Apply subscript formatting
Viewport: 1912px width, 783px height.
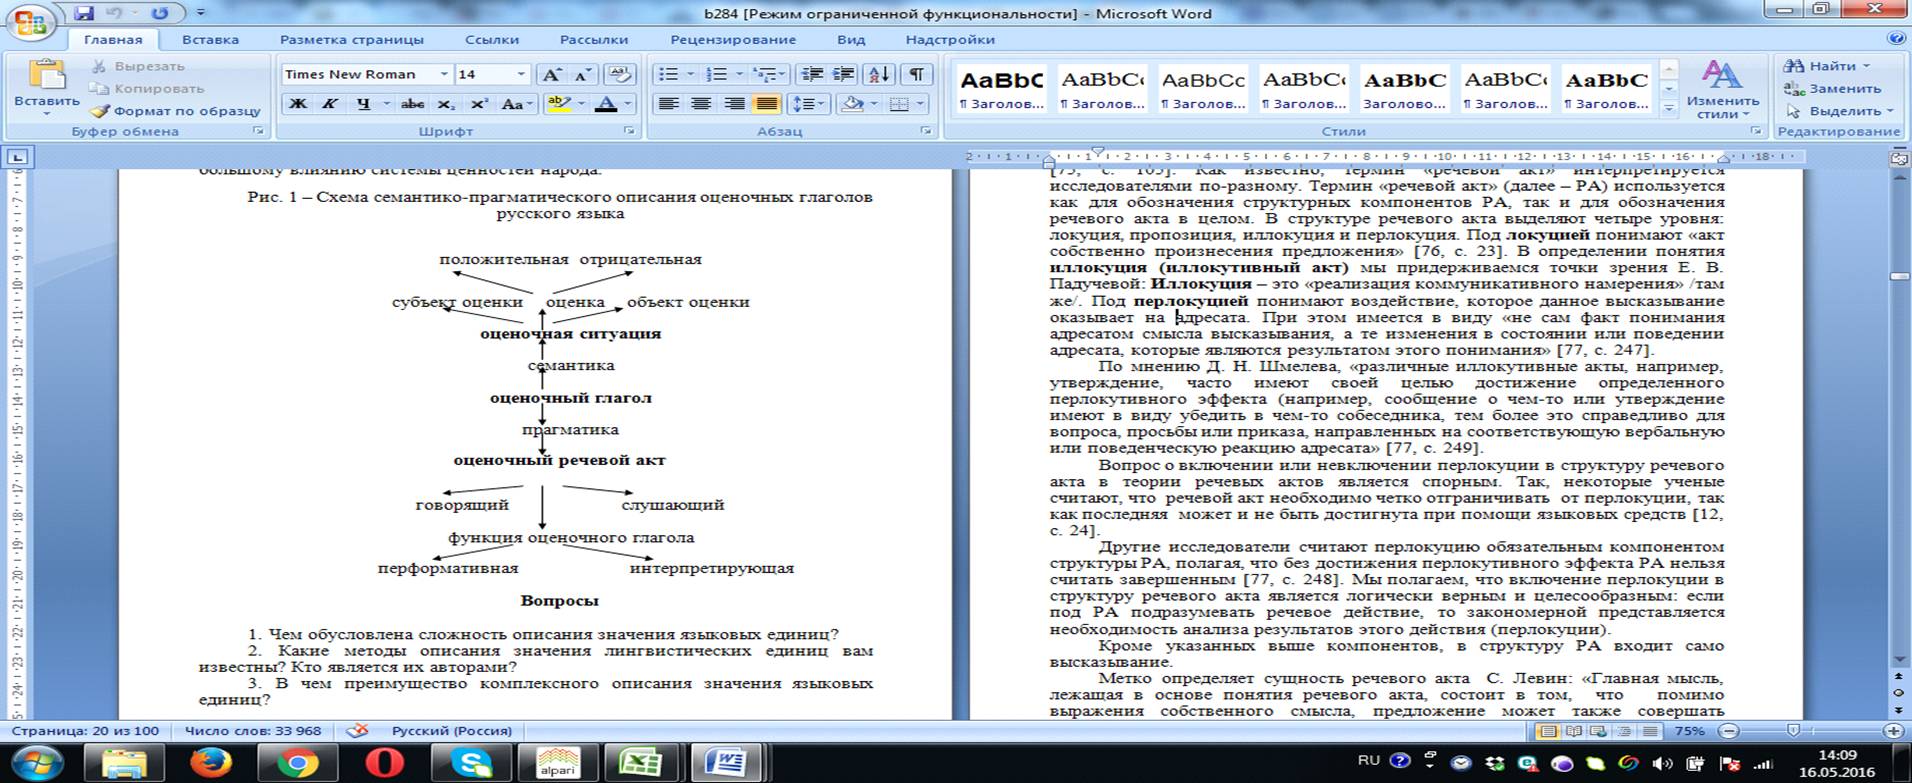(x=447, y=104)
